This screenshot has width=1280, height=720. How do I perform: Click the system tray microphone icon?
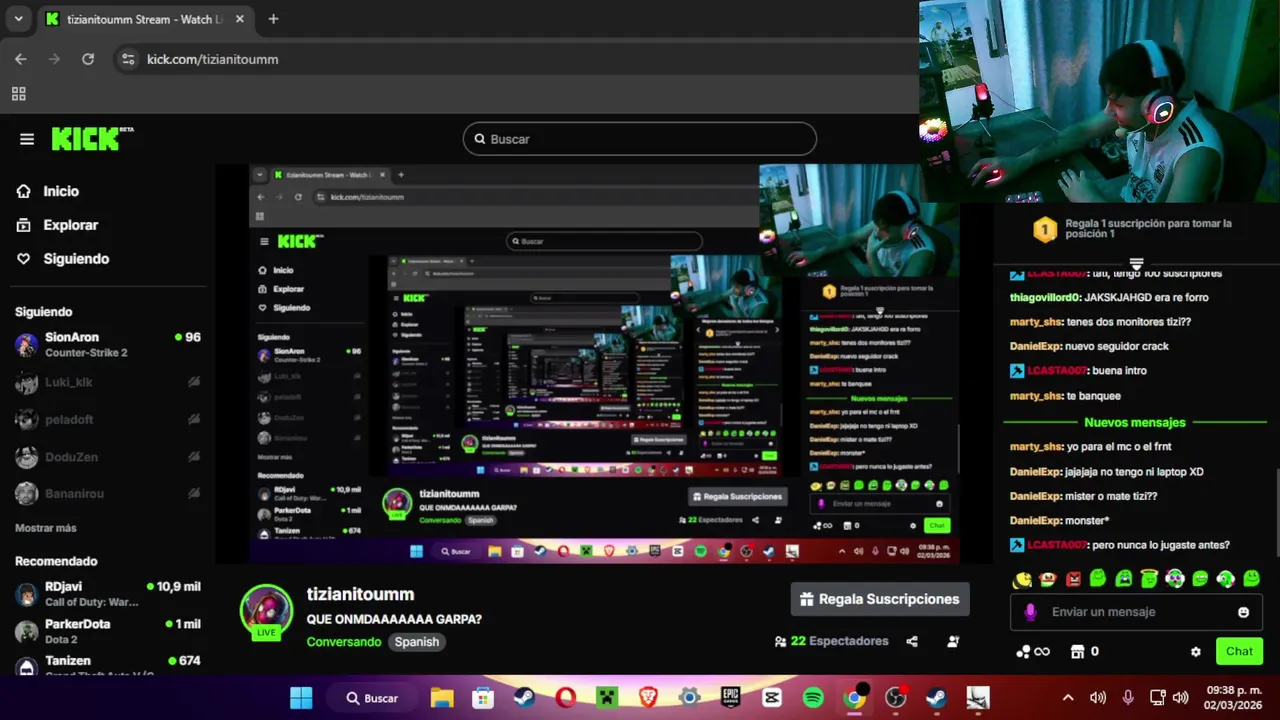(1128, 698)
